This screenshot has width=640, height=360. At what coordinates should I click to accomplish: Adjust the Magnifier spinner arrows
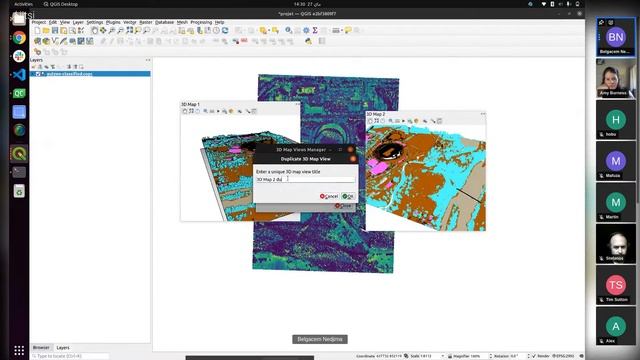(491, 356)
